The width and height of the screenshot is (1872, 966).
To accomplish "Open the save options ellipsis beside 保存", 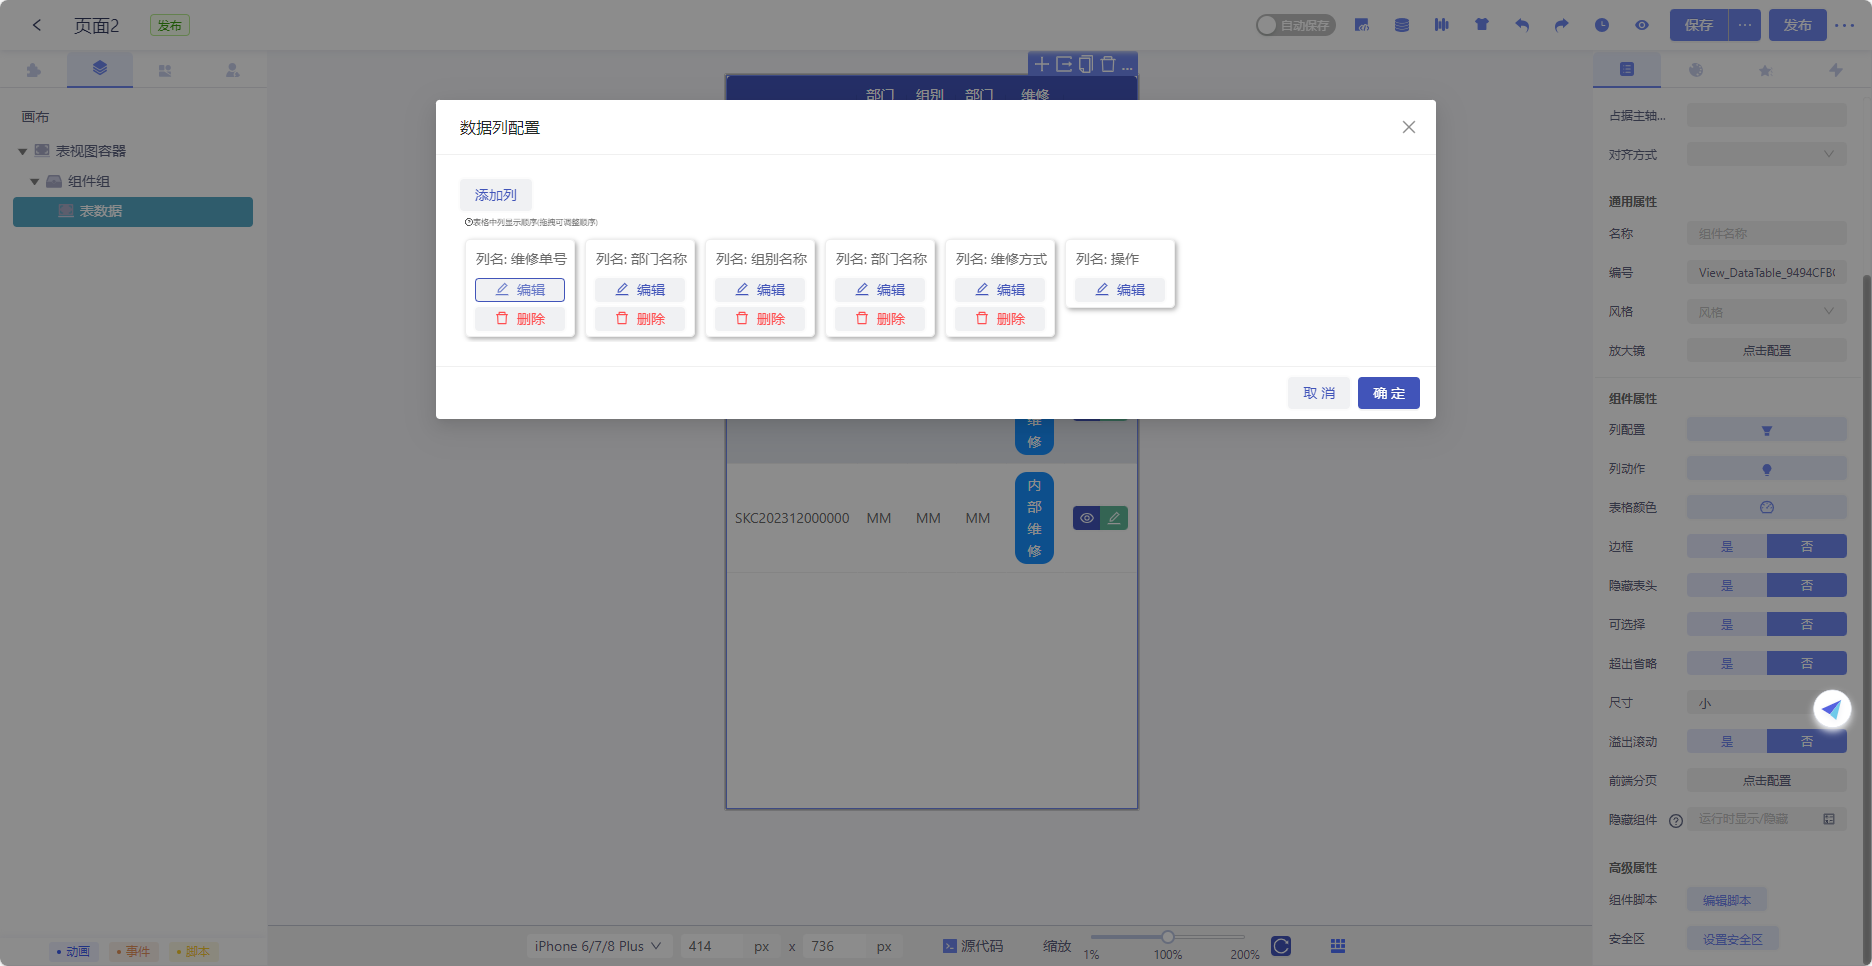I will point(1745,25).
